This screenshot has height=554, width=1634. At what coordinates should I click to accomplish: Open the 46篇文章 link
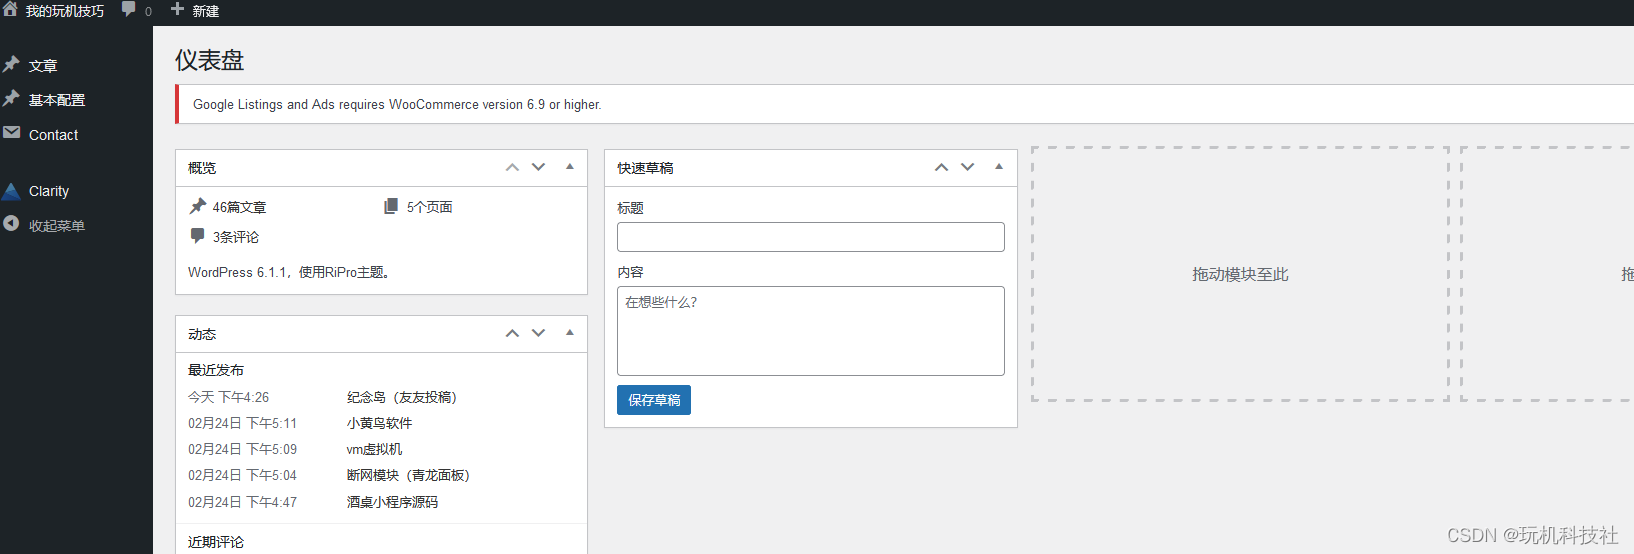click(239, 207)
